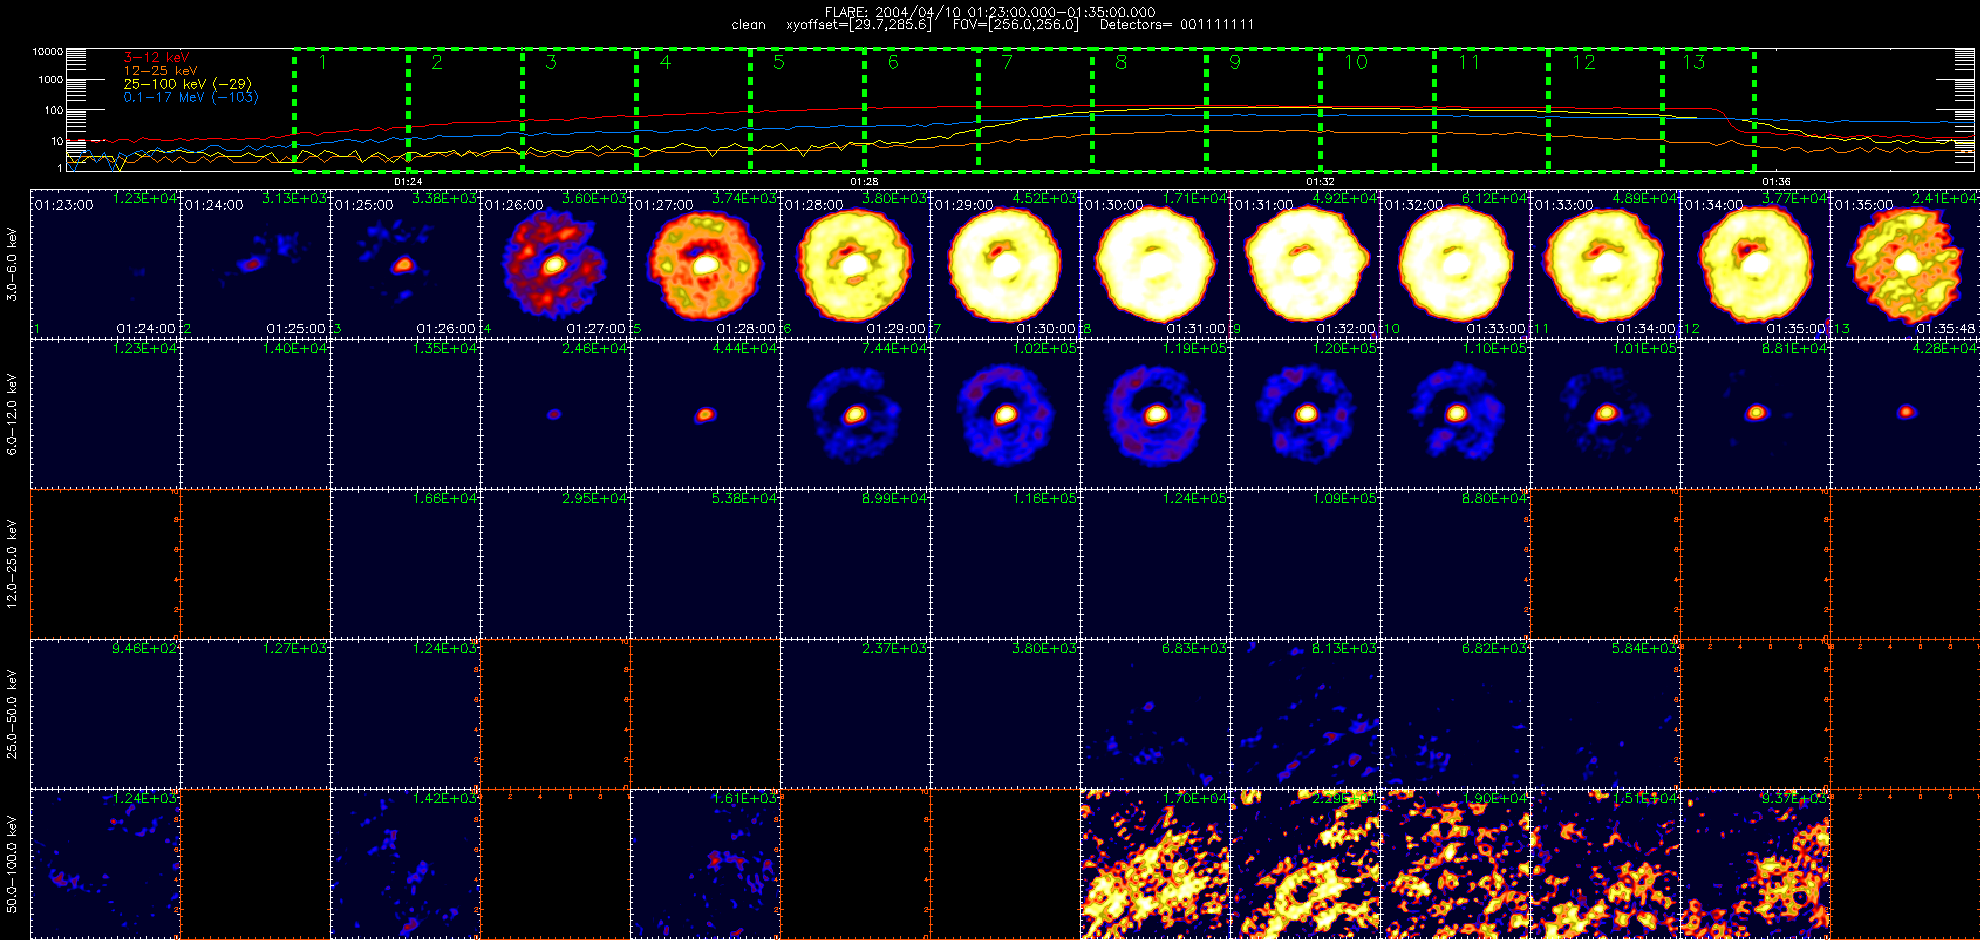Open the 25-50 keV image peaking 8.13E+03
Viewport: 1980px width, 940px height.
[1305, 714]
